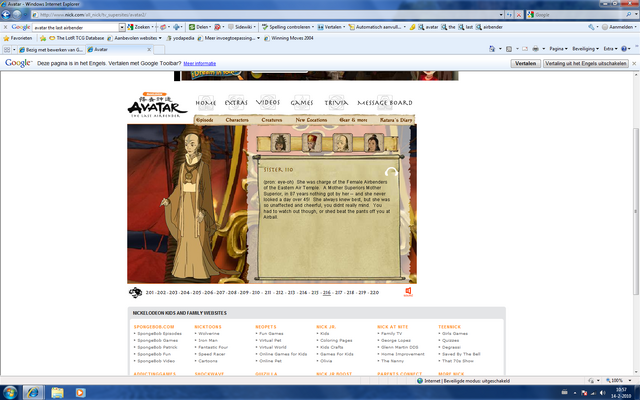Click the Avatar creature icon left of 201
Viewport: 640px width, 400px height.
(135, 292)
